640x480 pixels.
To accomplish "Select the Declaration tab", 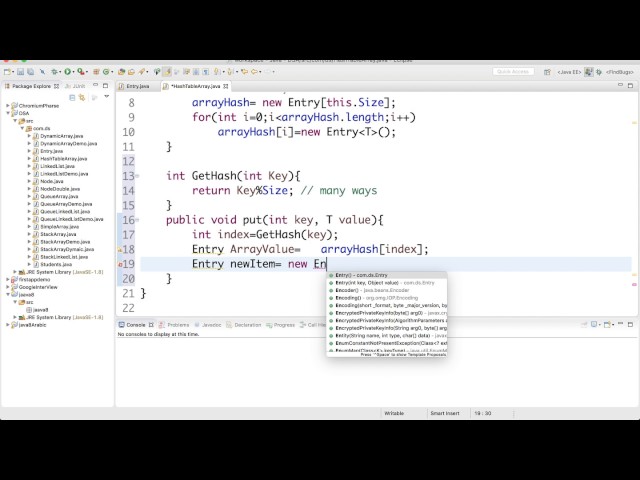I will [244, 325].
